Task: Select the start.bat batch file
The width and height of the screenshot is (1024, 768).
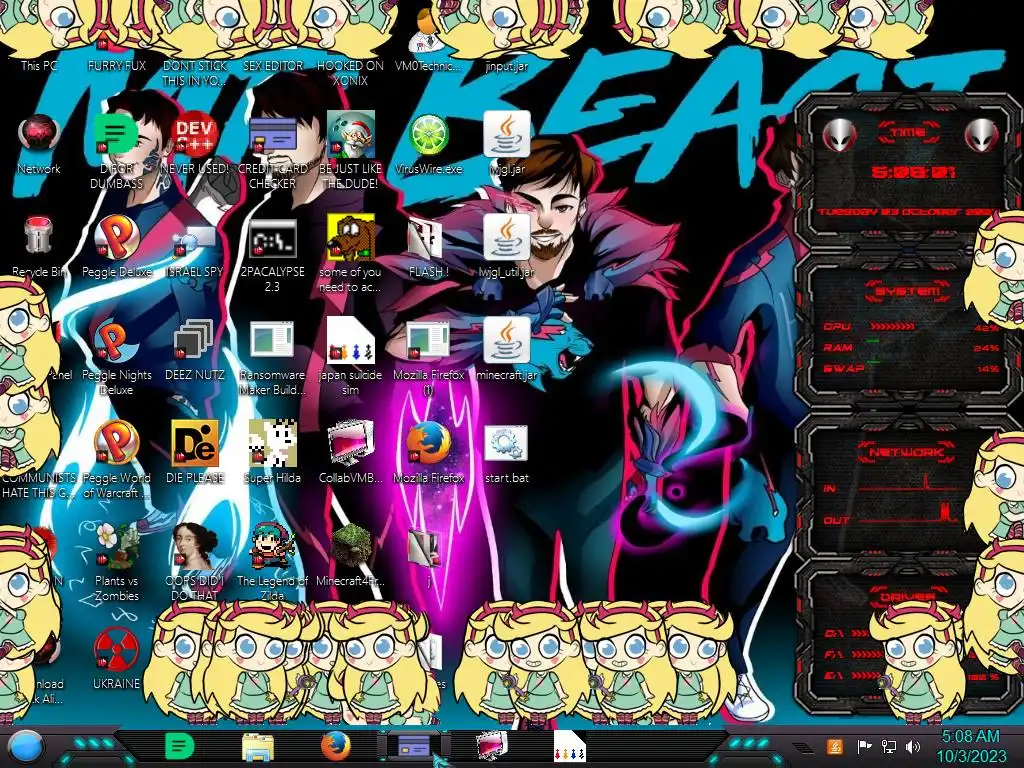Action: coord(507,453)
